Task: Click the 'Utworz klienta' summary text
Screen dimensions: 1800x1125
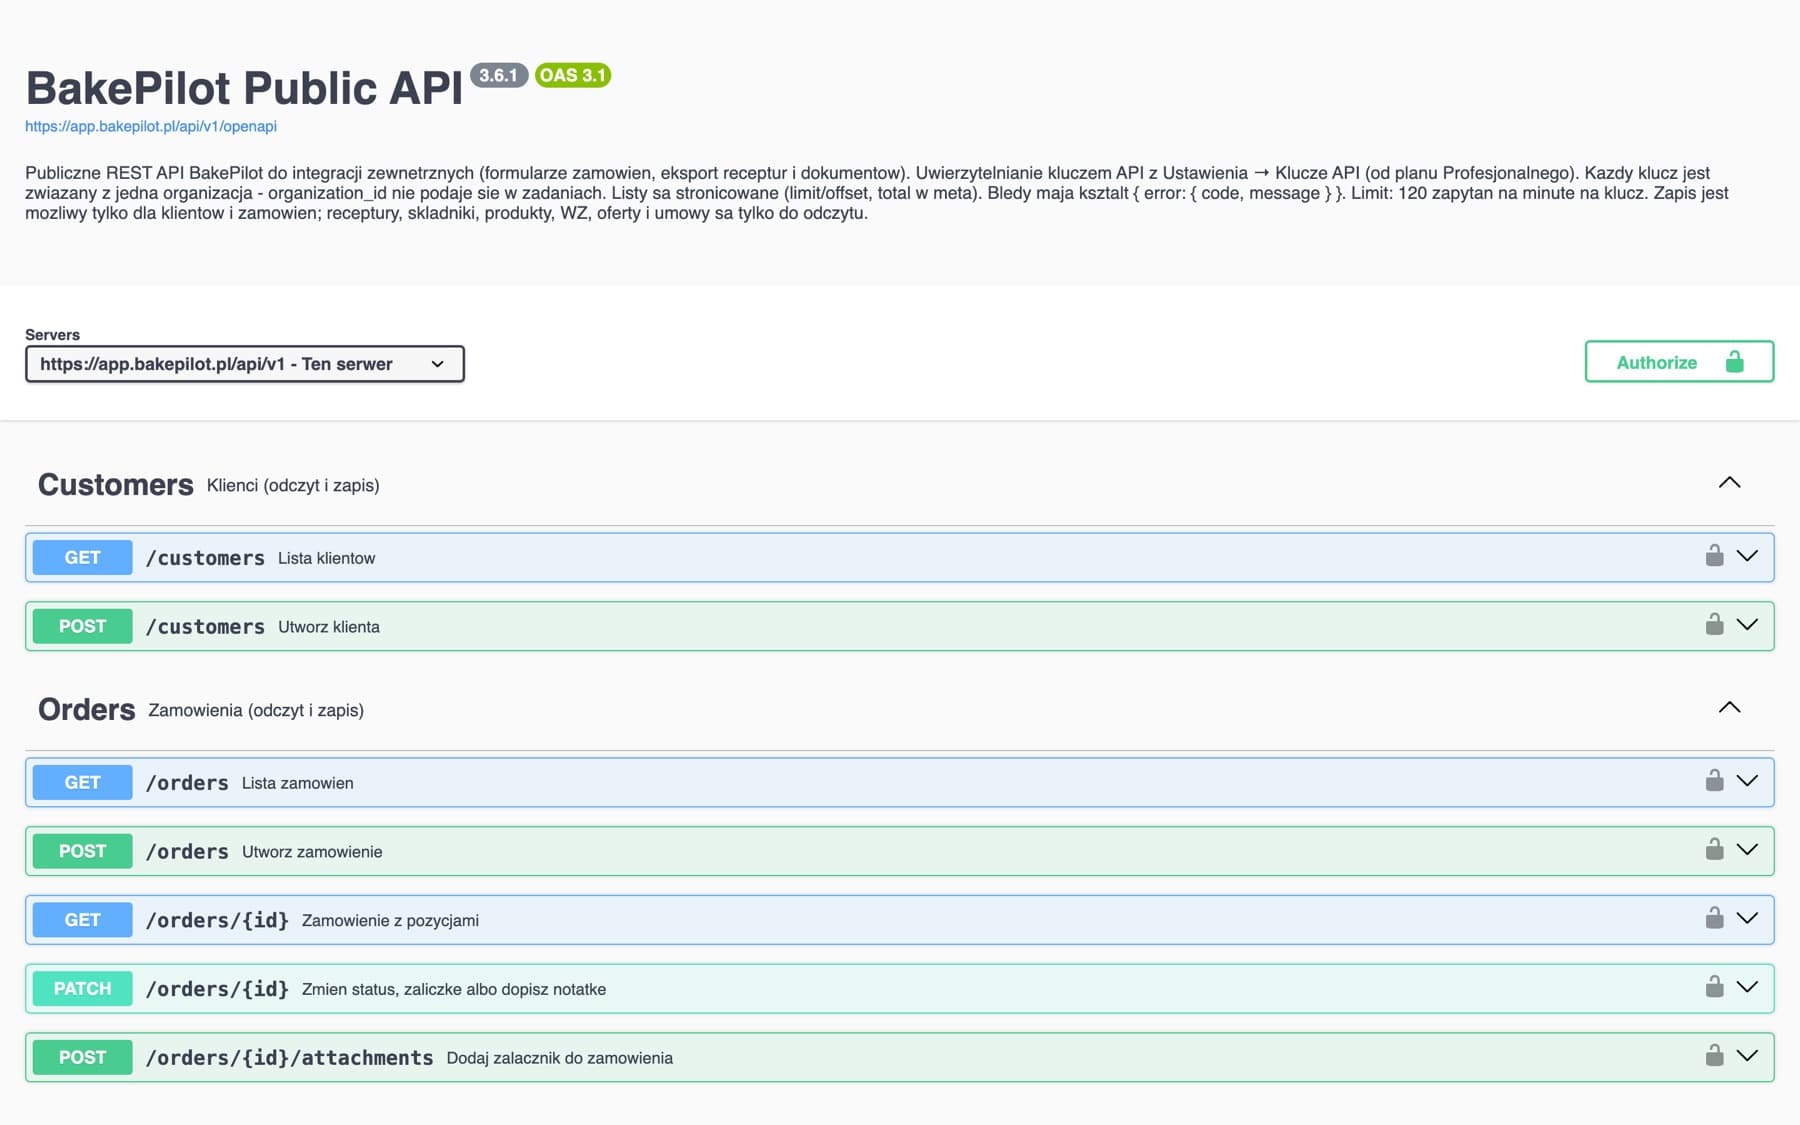Action: (329, 627)
